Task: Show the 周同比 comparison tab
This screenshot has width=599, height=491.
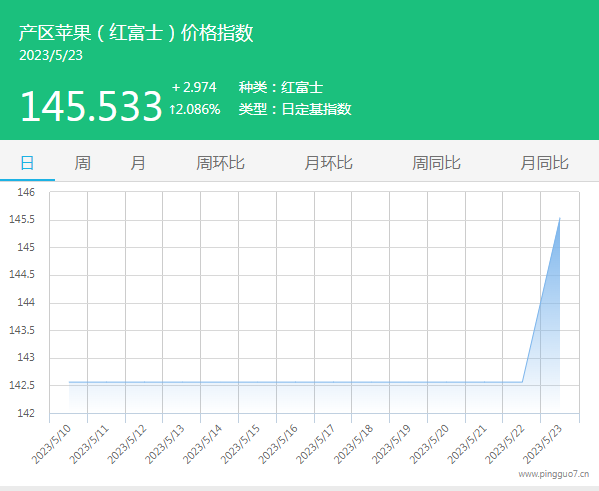Action: pyautogui.click(x=437, y=163)
